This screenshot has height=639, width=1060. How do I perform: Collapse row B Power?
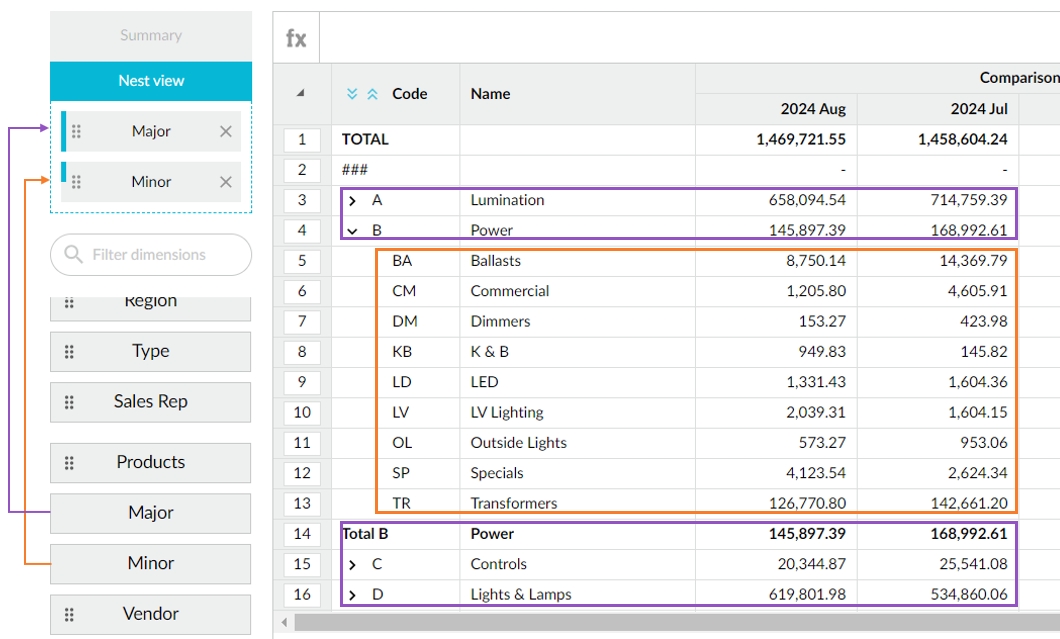[352, 230]
